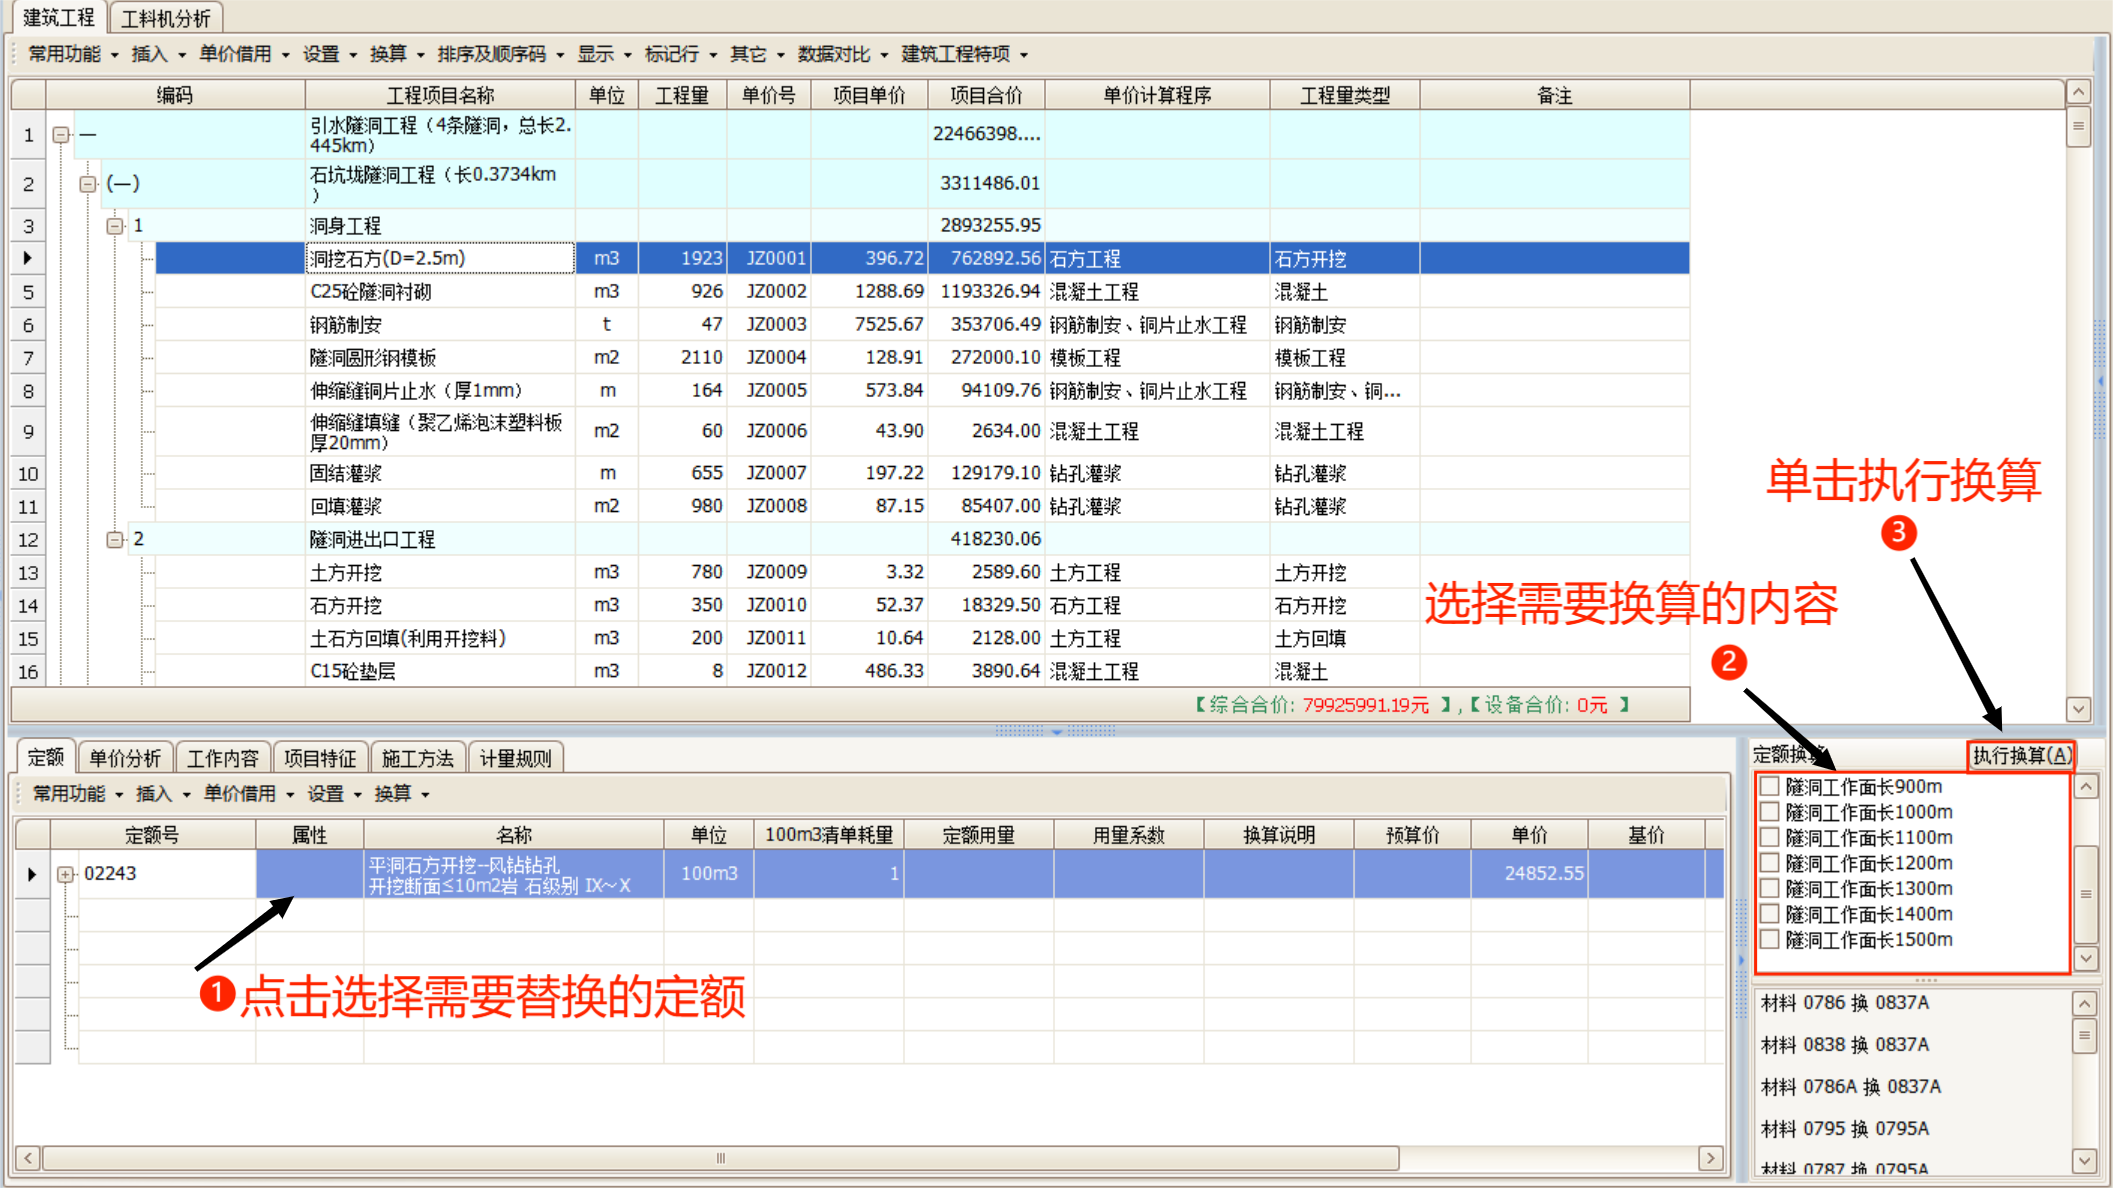Click main grid scrollbar up arrow
This screenshot has width=2113, height=1188.
click(2079, 93)
